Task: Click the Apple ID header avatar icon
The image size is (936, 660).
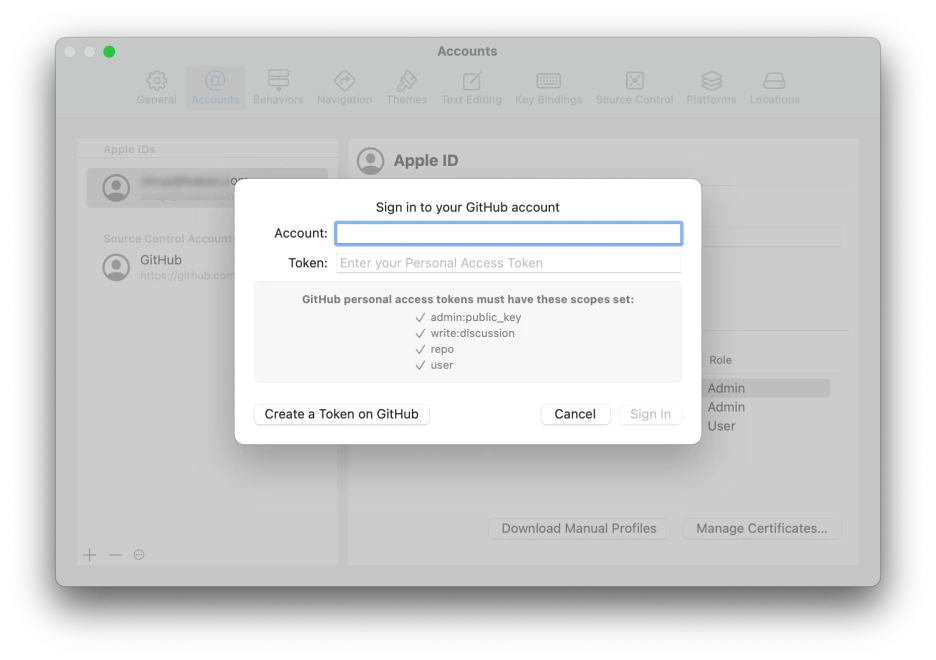Action: point(370,161)
